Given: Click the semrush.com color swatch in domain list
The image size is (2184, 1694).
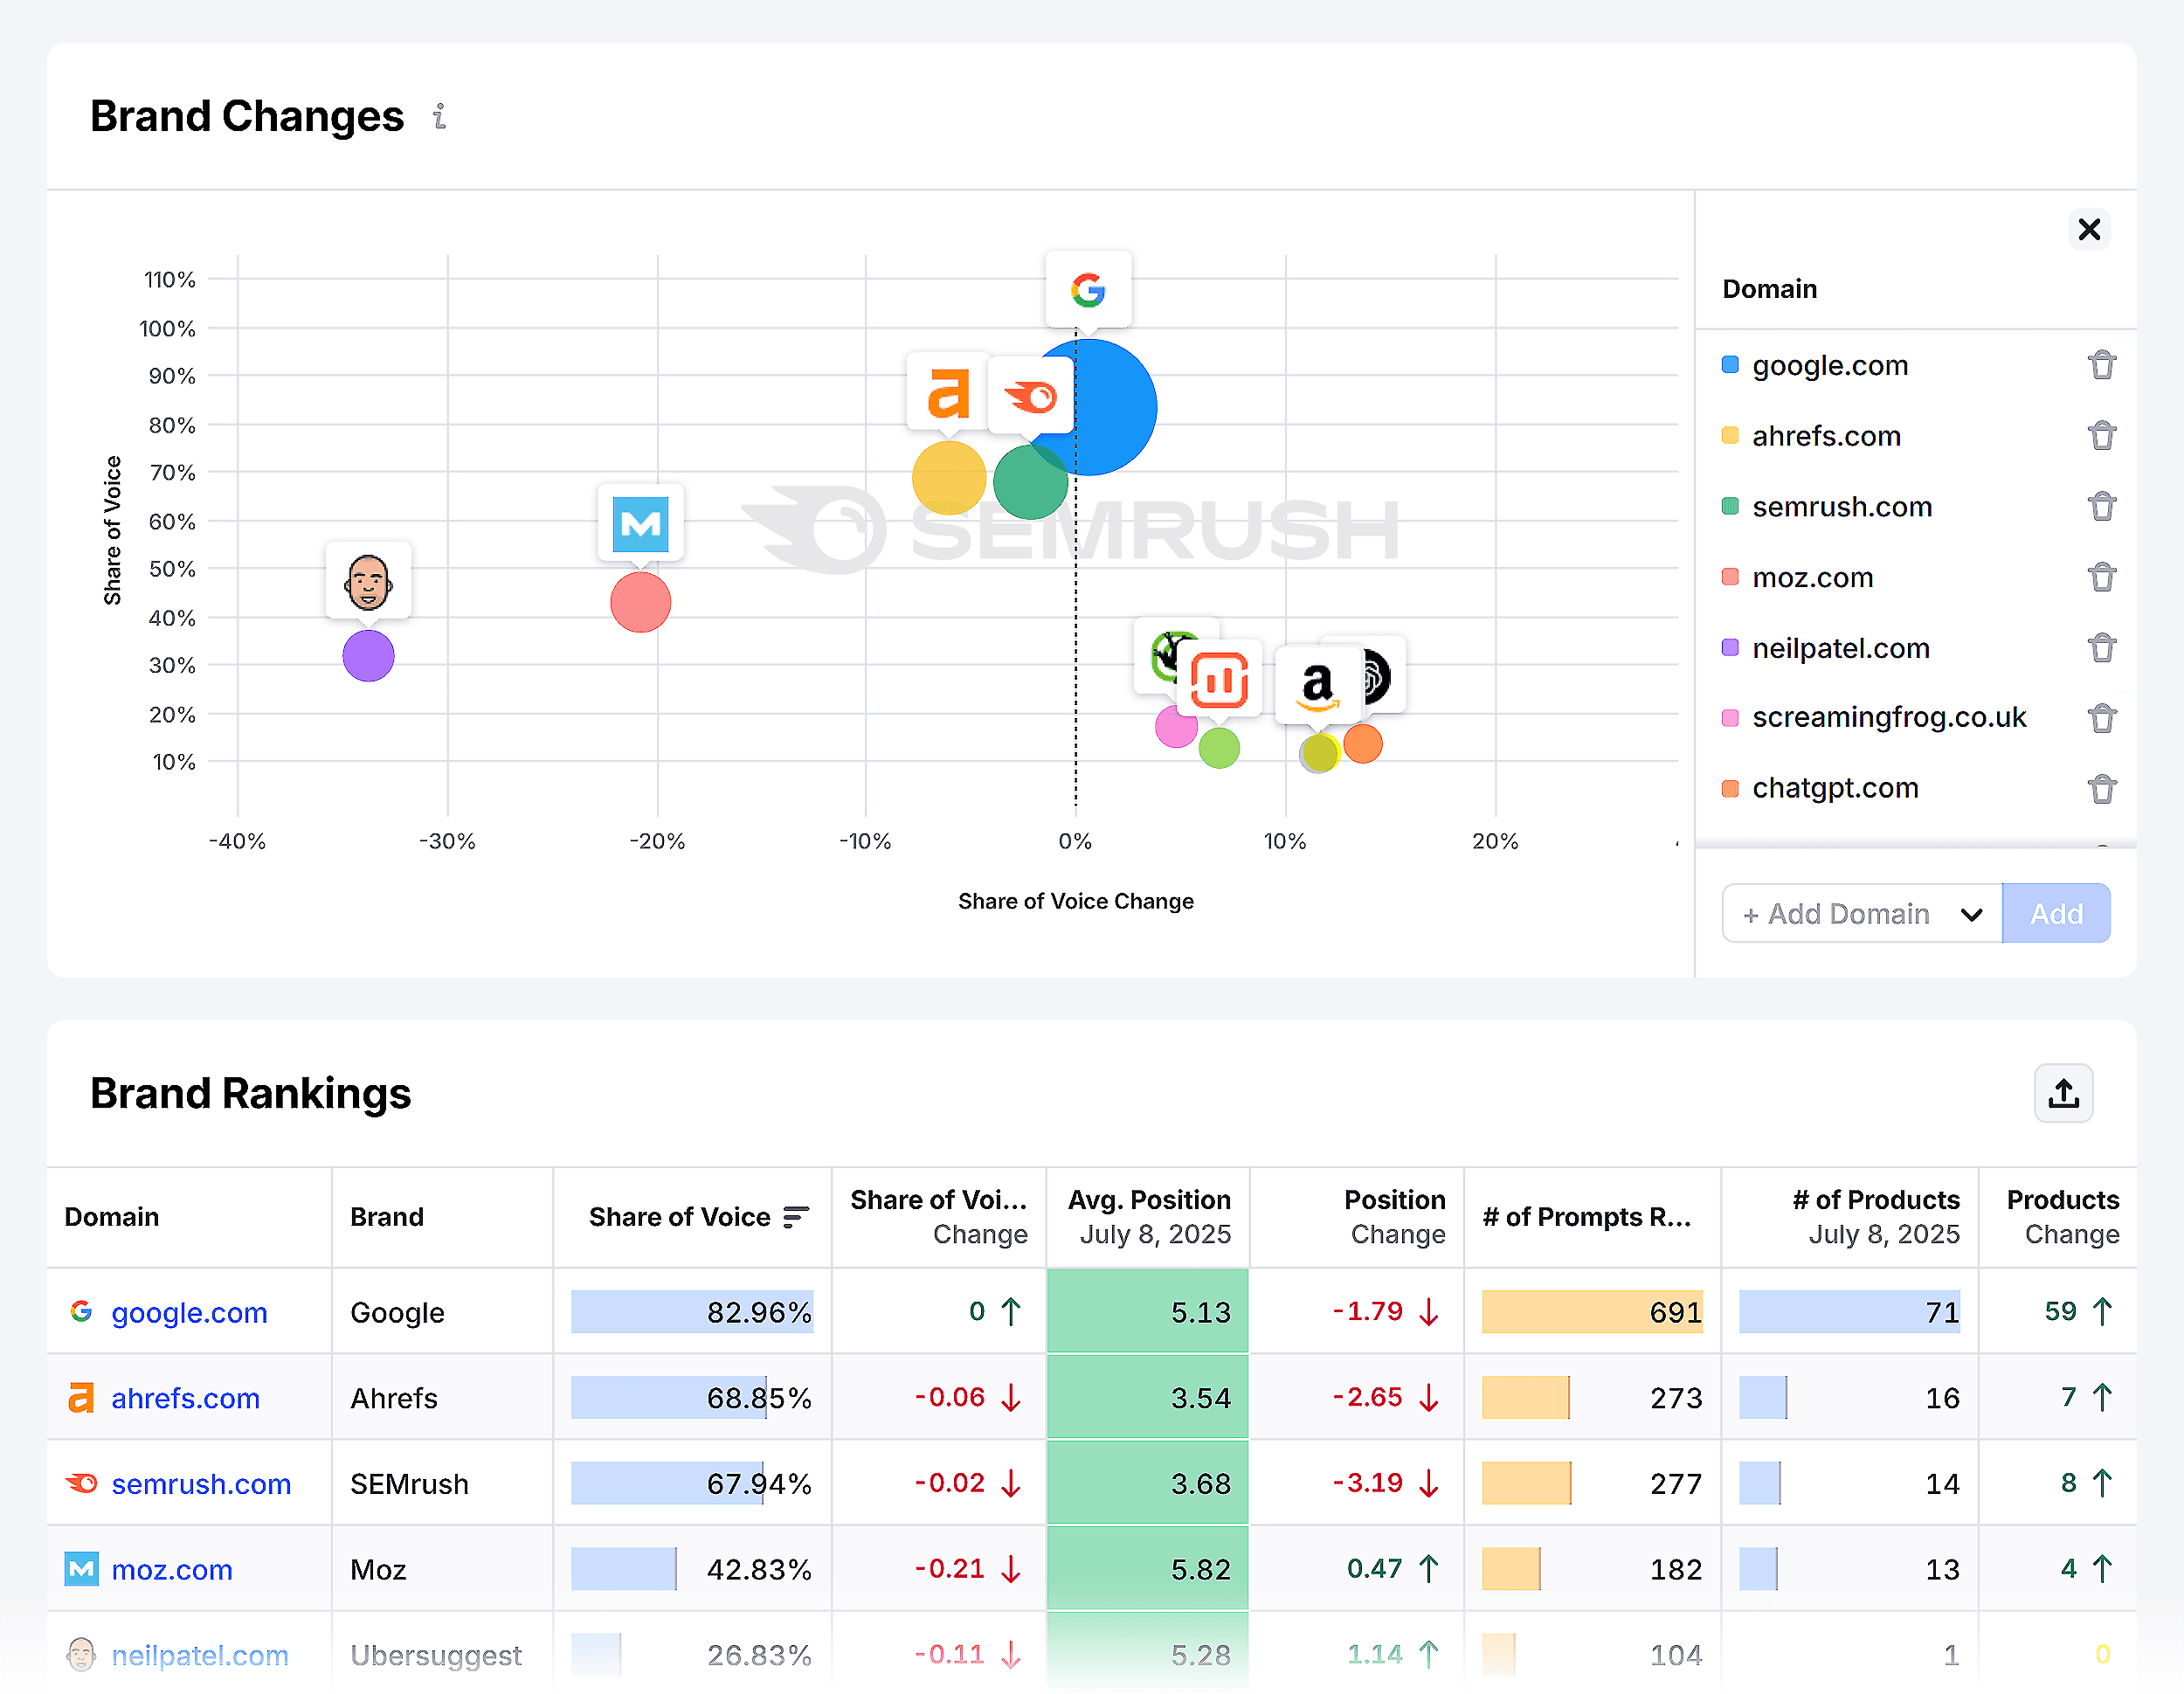Looking at the screenshot, I should [x=1729, y=507].
